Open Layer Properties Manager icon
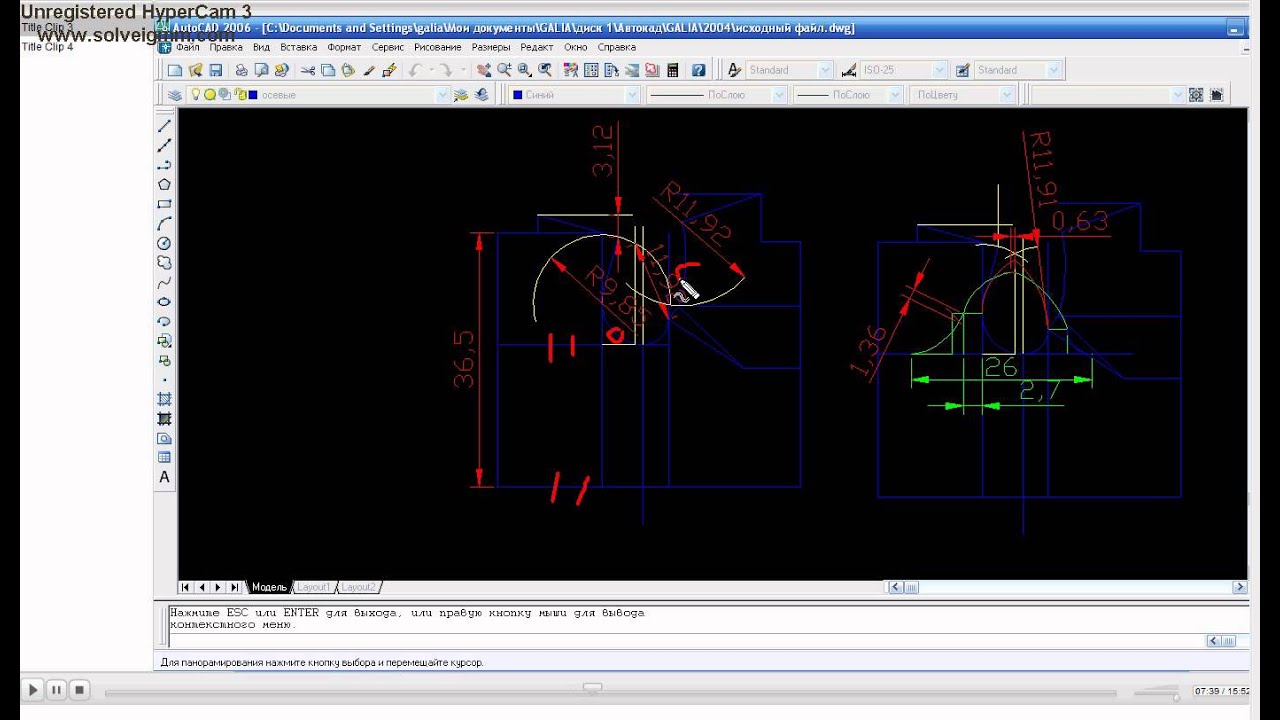1280x720 pixels. coord(175,95)
